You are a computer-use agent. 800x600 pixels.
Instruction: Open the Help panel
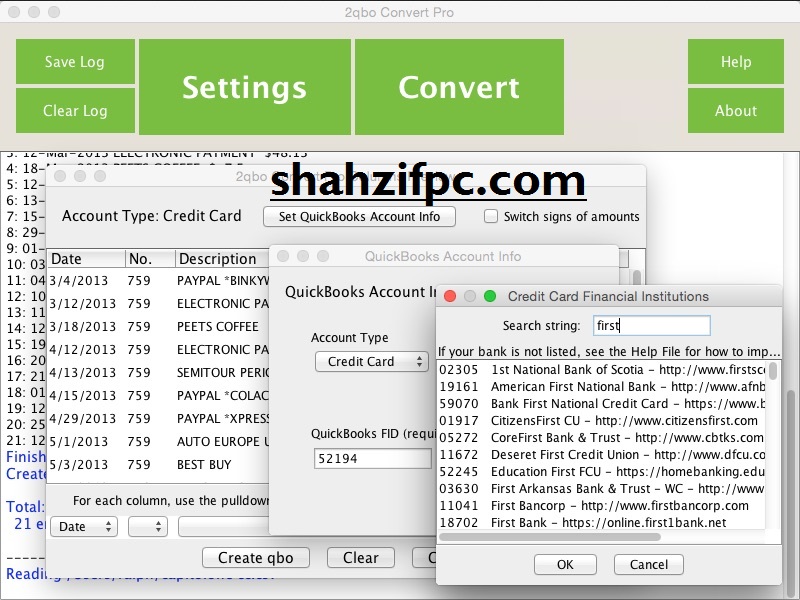pos(736,61)
